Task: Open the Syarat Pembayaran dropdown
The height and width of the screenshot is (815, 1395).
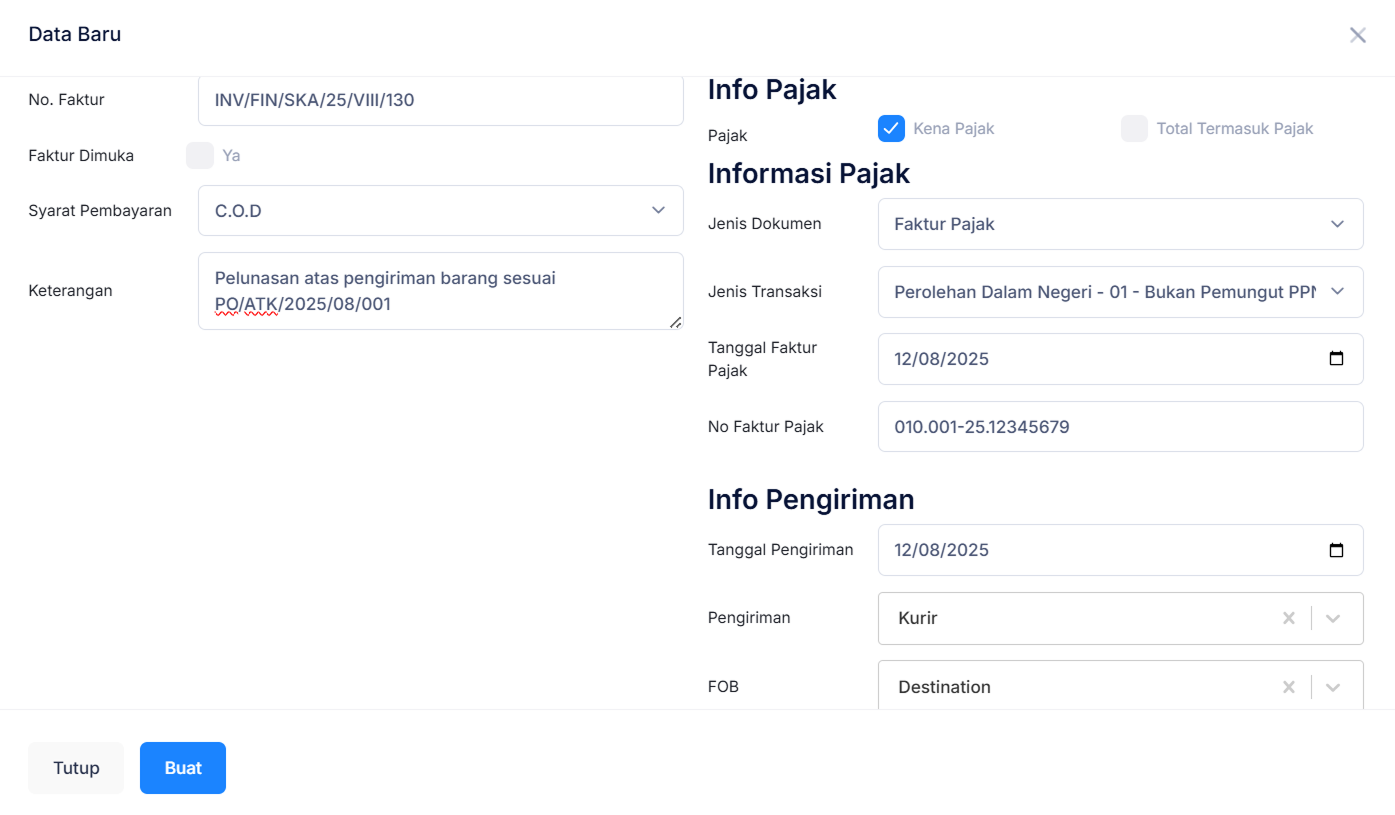Action: tap(658, 210)
